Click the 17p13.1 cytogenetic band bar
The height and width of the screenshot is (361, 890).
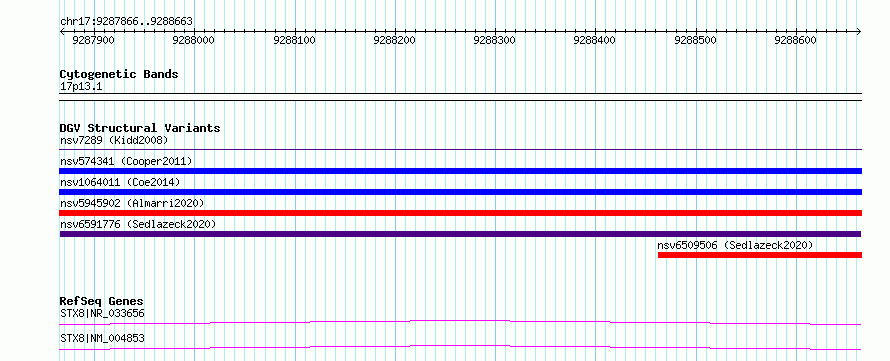[460, 97]
